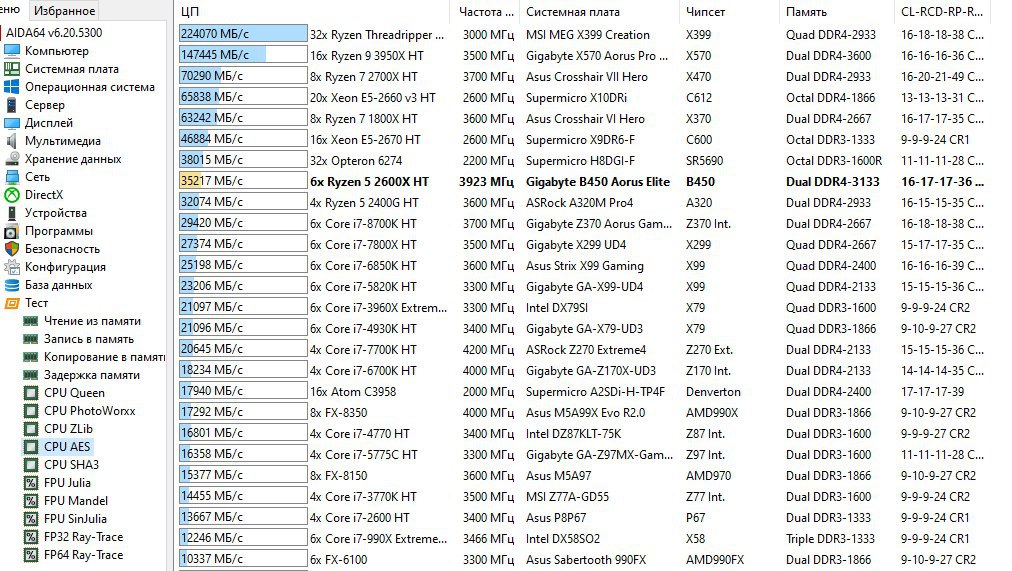Viewport: 1012px width, 571px height.
Task: Open the CPU AES test
Action: coord(66,446)
